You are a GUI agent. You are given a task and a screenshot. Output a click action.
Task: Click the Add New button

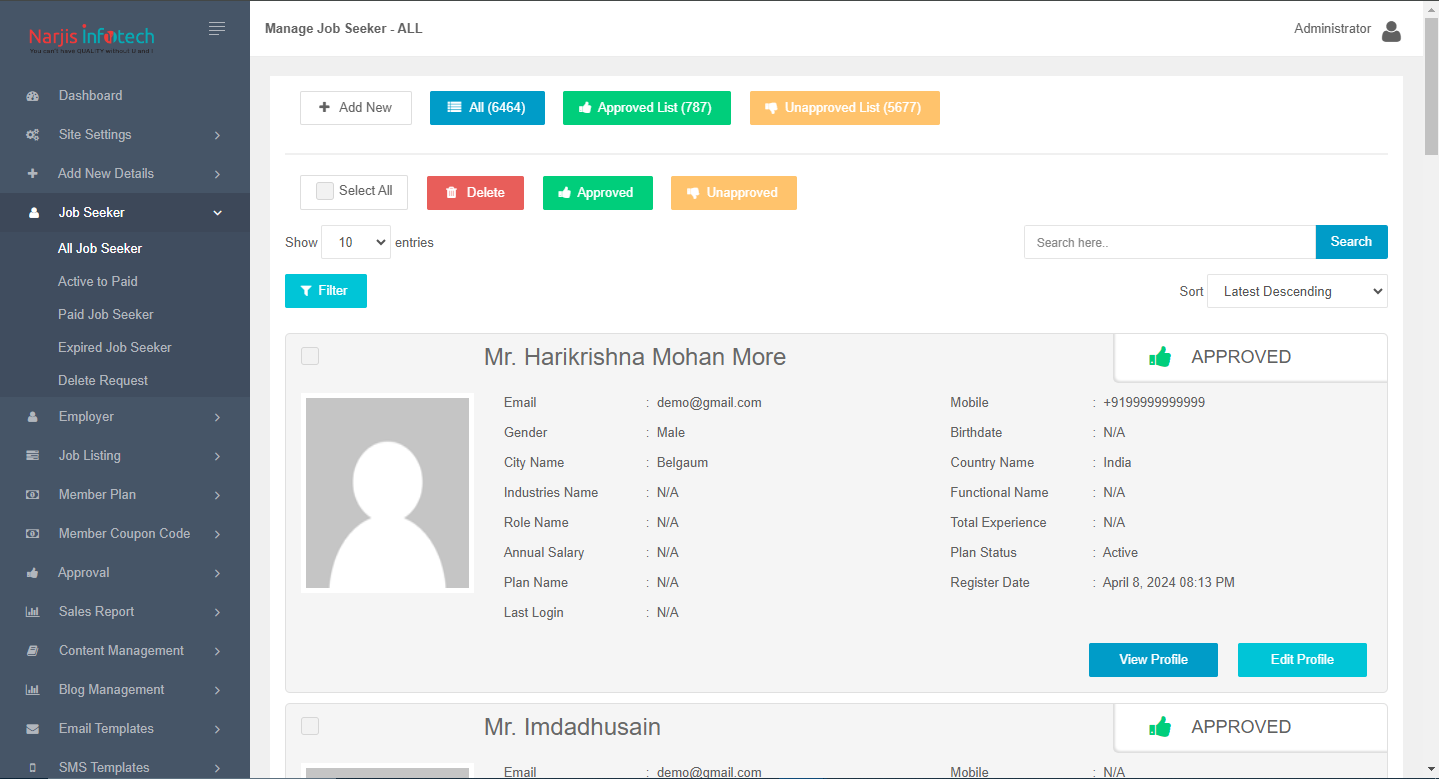coord(356,108)
